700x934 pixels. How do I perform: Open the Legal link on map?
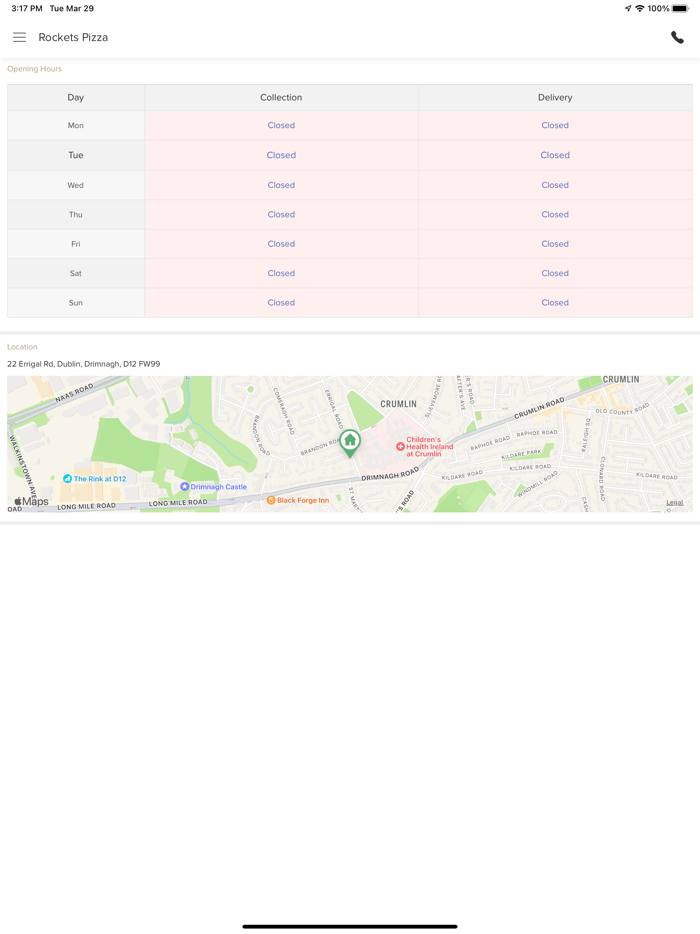(674, 502)
